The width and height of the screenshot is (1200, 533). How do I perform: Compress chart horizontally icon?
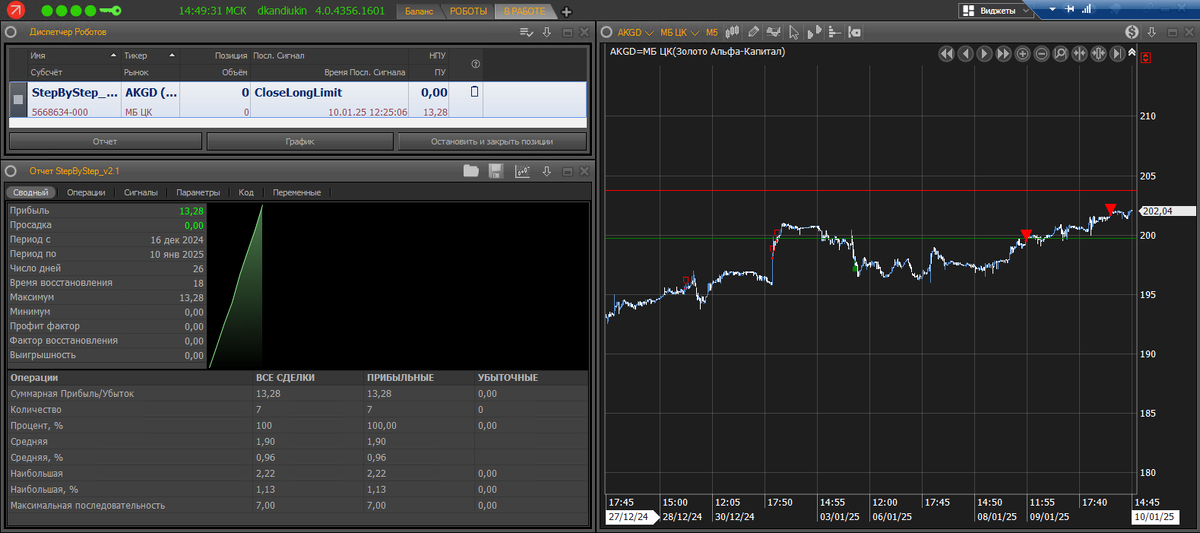point(1079,54)
